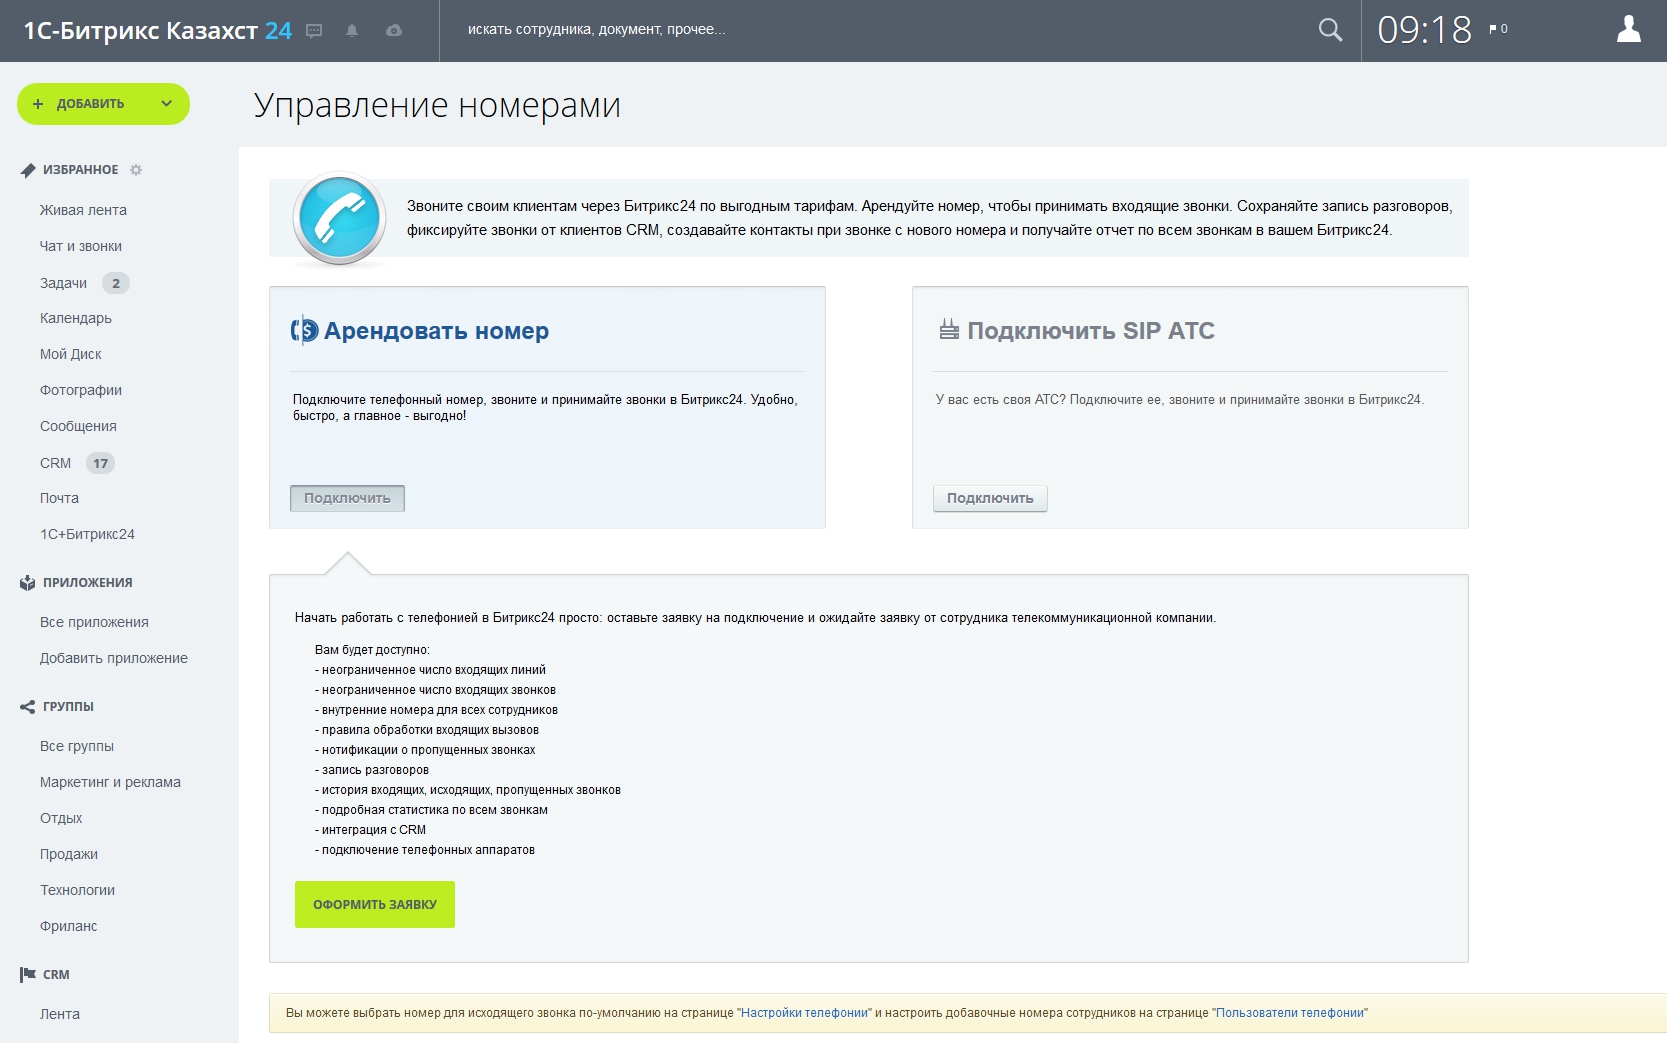Click the flag icon beside CRM section
This screenshot has width=1667, height=1043.
pyautogui.click(x=28, y=975)
